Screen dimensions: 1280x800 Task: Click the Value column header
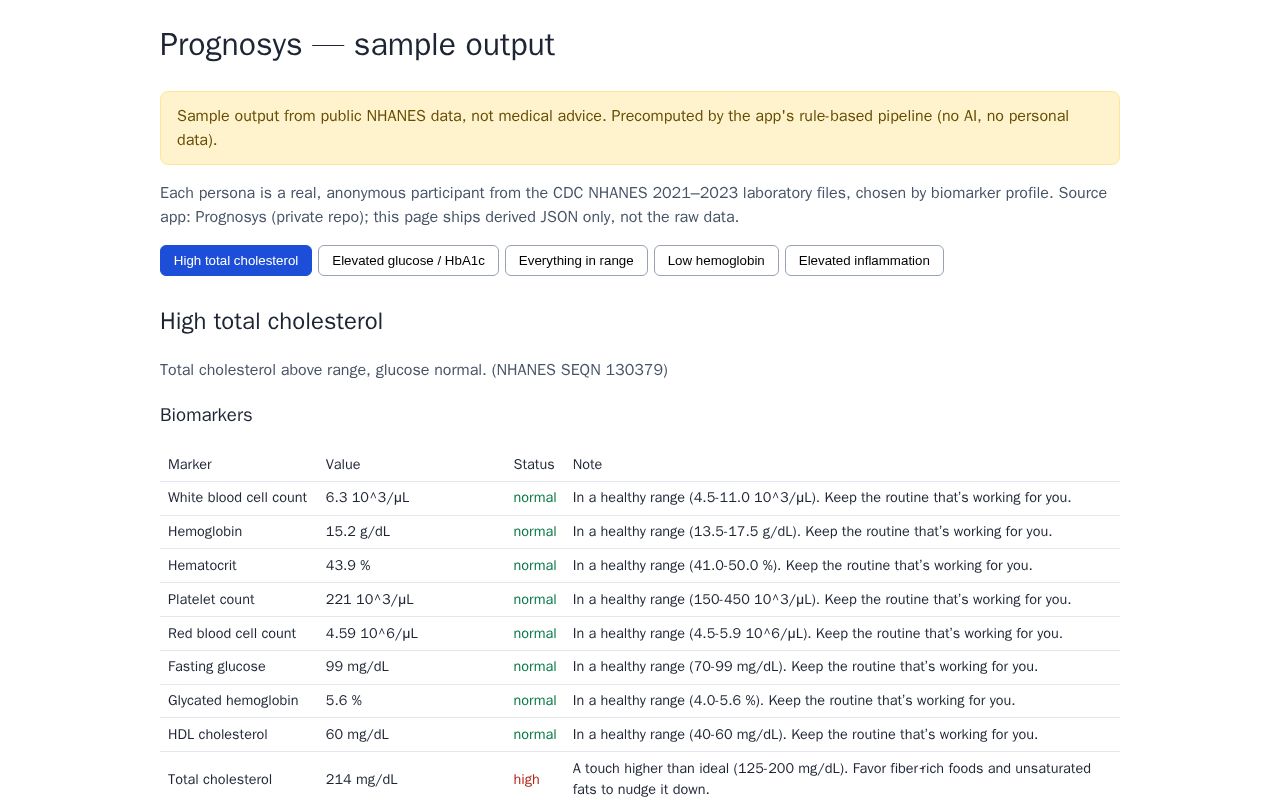[x=343, y=464]
